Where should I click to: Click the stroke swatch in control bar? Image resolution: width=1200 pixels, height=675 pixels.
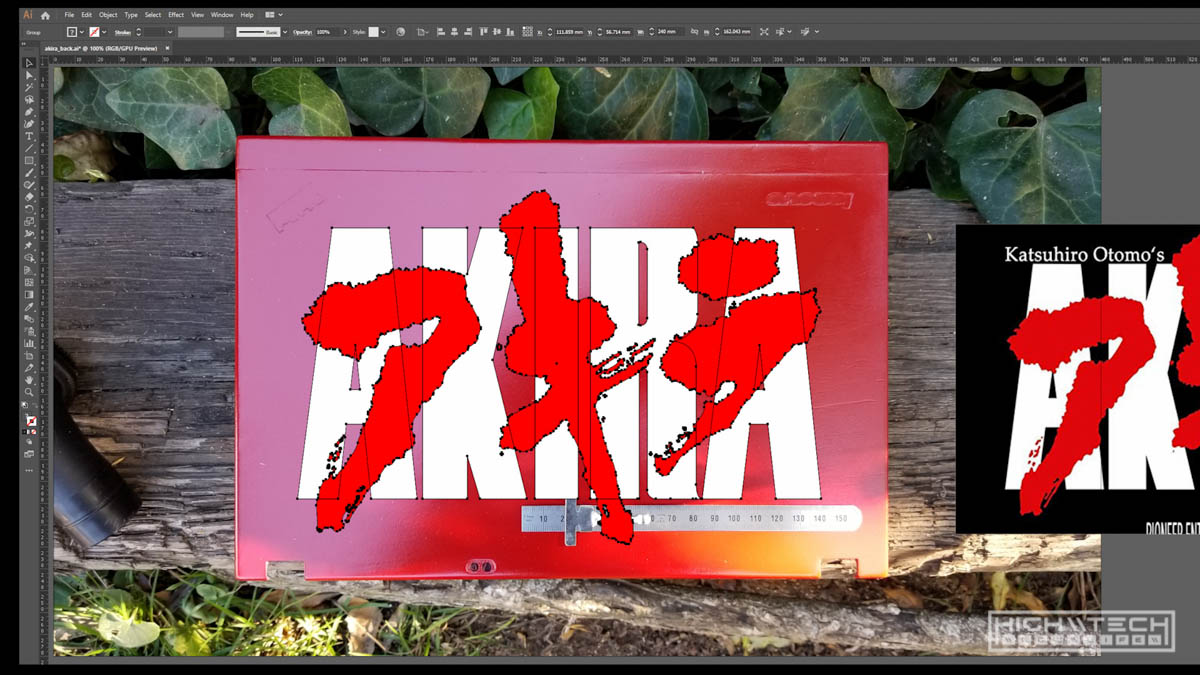[x=95, y=32]
